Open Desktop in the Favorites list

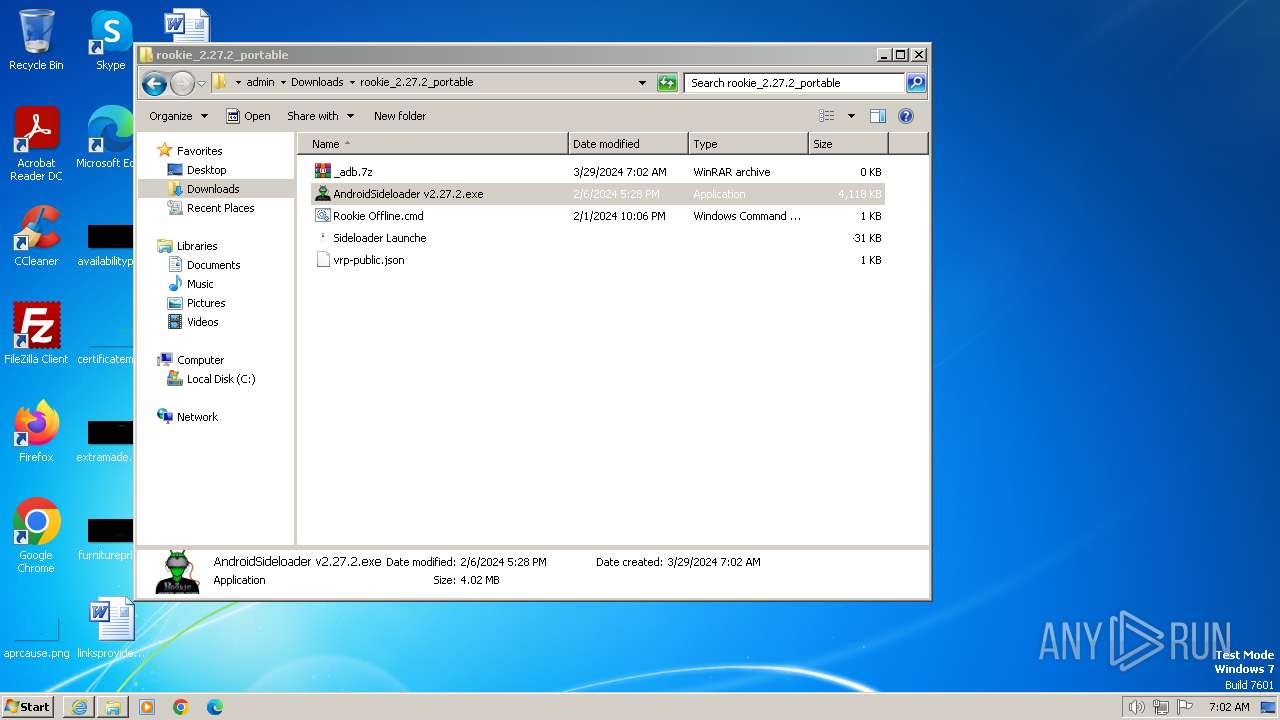[206, 170]
